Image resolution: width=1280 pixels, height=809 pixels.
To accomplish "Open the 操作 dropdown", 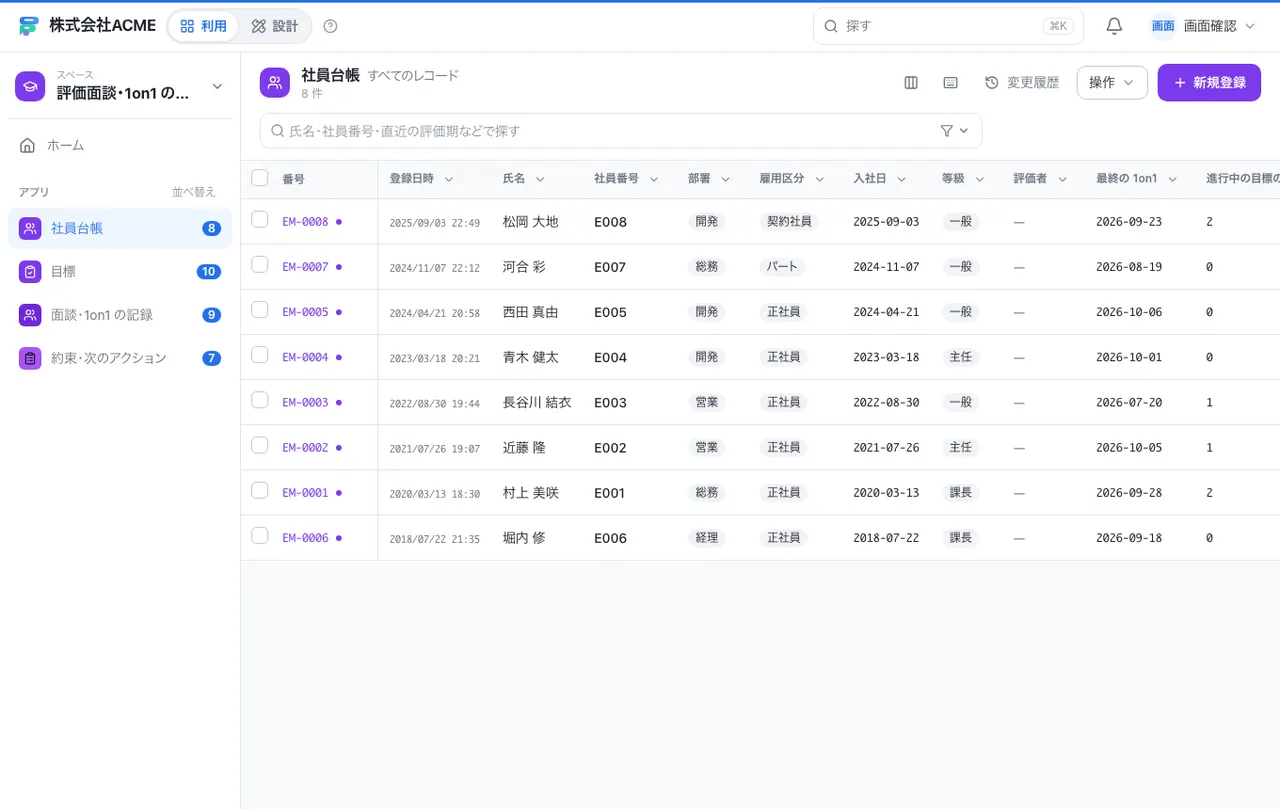I will [1112, 83].
